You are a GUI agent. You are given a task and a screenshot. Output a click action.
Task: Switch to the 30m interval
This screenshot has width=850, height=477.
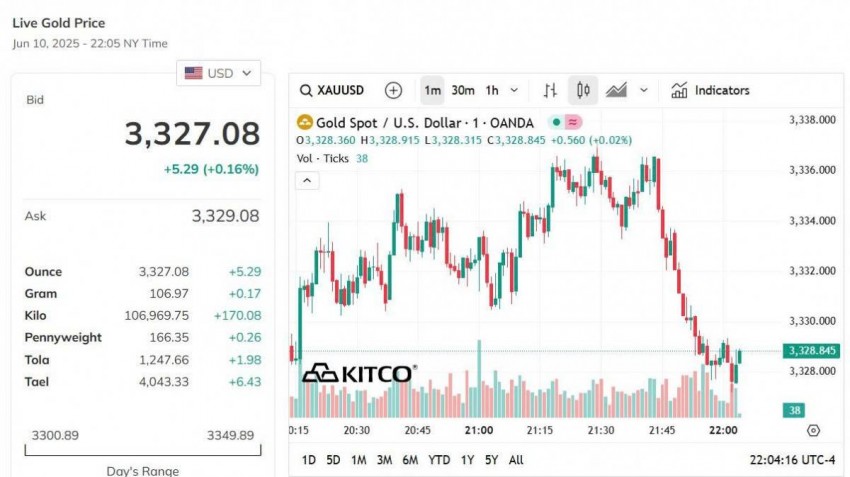pyautogui.click(x=463, y=90)
